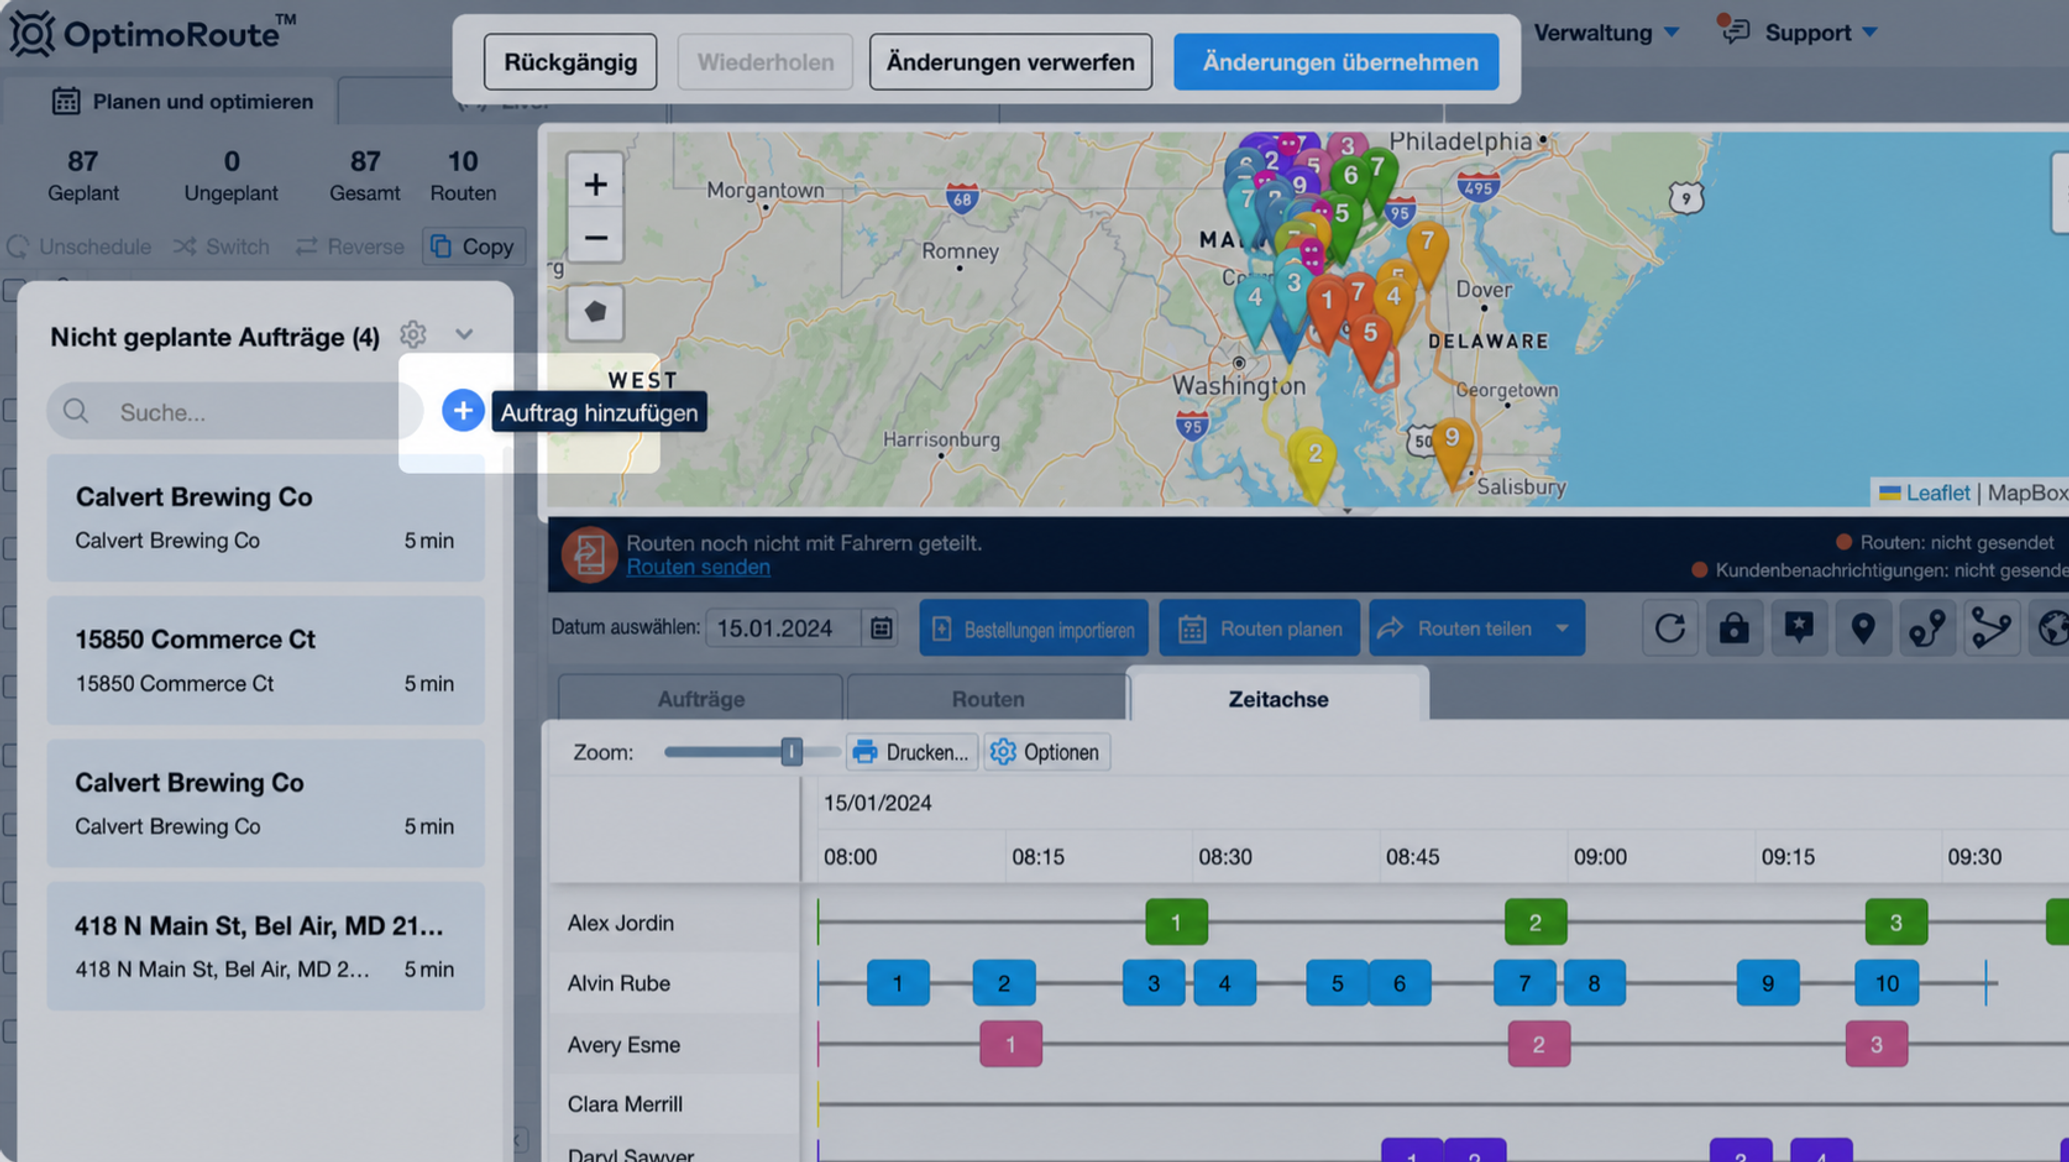Click the Rückgängig button
The image size is (2069, 1162).
point(570,62)
